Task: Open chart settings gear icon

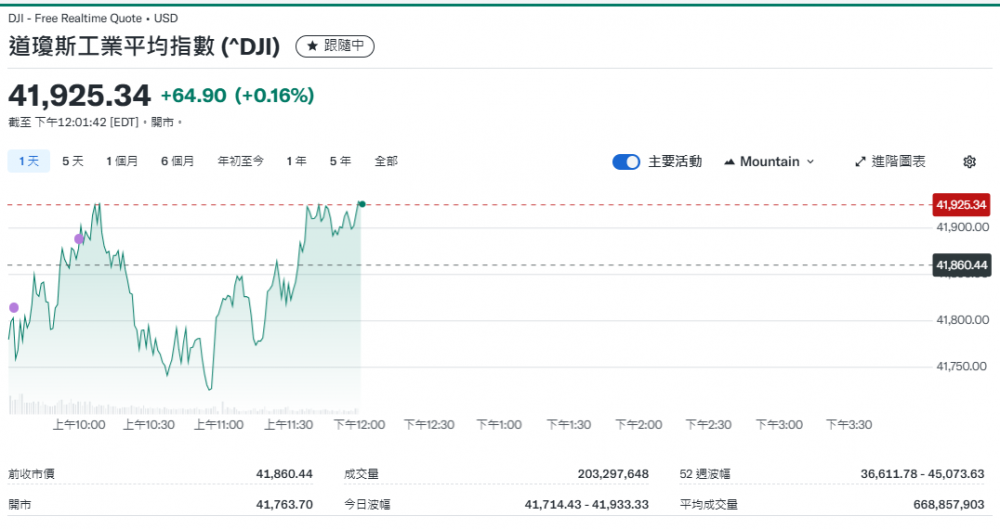Action: coord(969,162)
